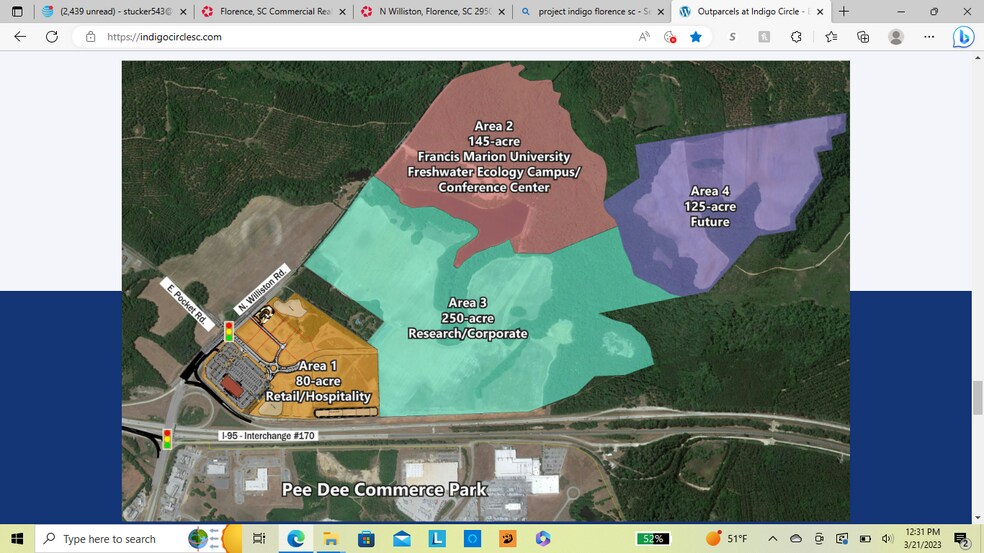This screenshot has width=984, height=553.
Task: Open the Favorites list icon
Action: coord(831,37)
